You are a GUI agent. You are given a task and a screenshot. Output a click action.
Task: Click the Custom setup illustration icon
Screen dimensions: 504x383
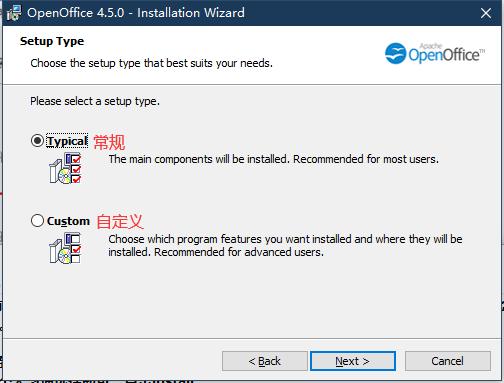point(65,248)
